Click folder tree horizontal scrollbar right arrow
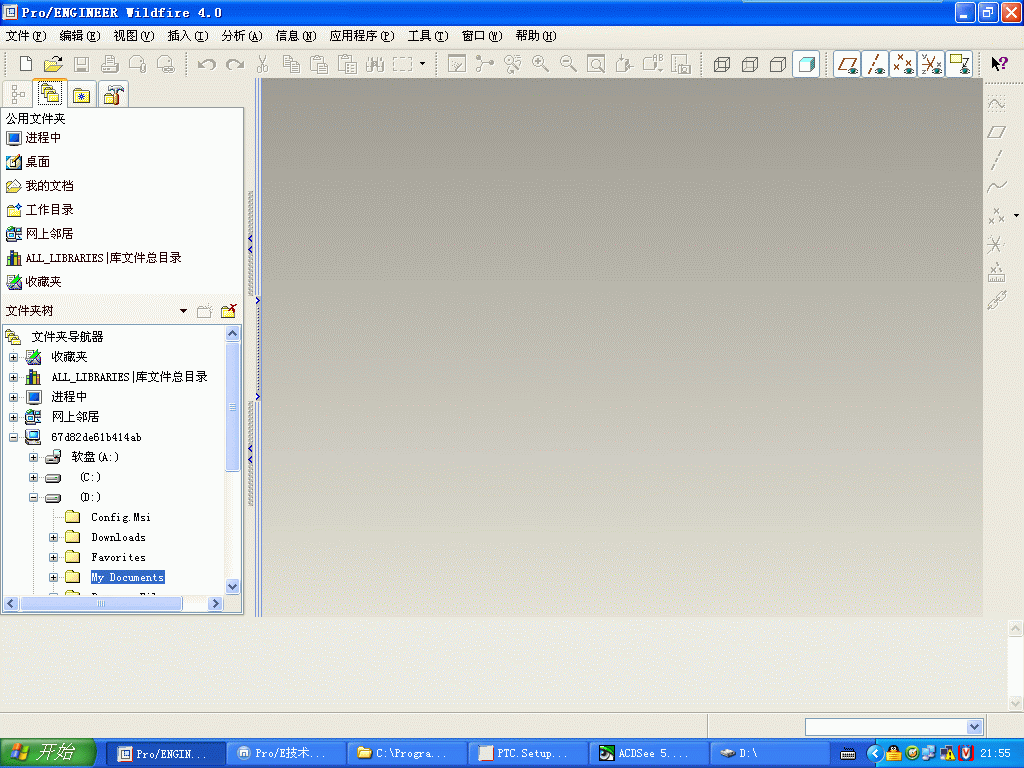This screenshot has width=1024, height=768. [216, 603]
